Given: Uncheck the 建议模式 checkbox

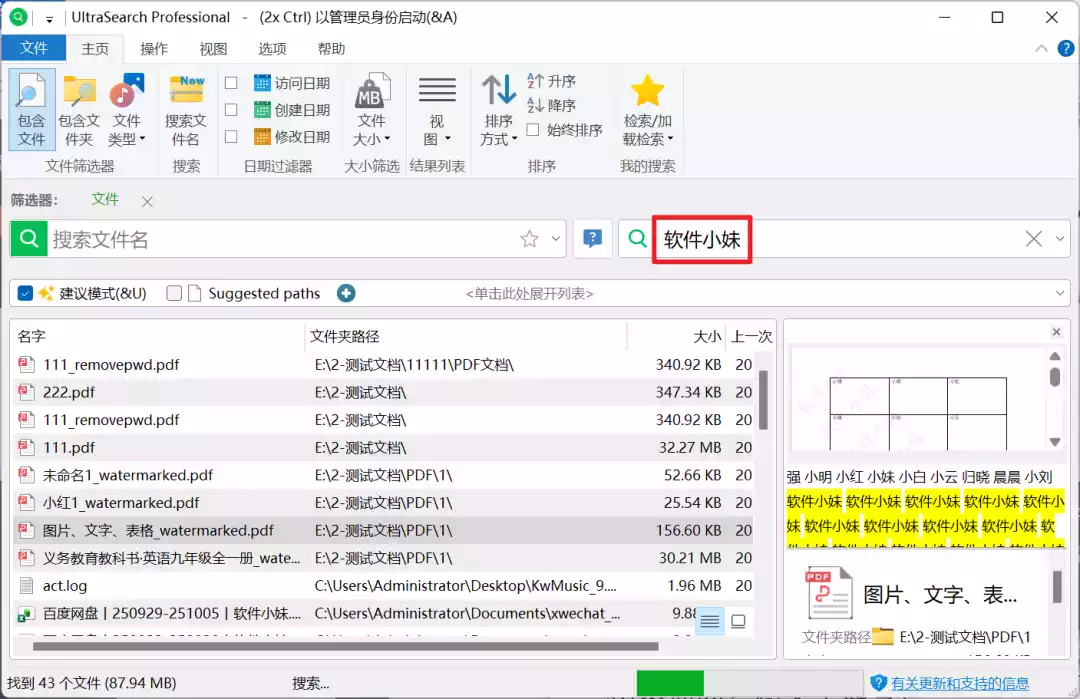Looking at the screenshot, I should (x=26, y=293).
